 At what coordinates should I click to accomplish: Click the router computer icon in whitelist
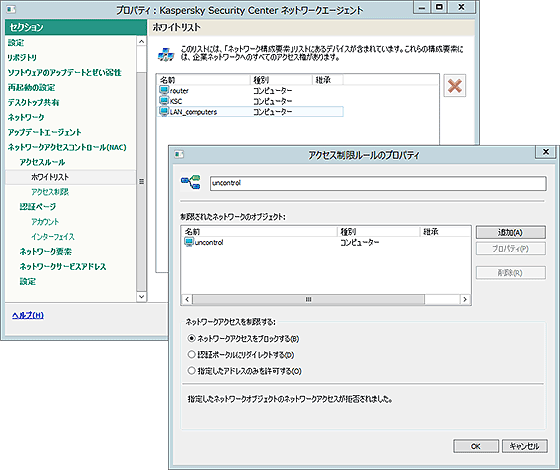164,90
